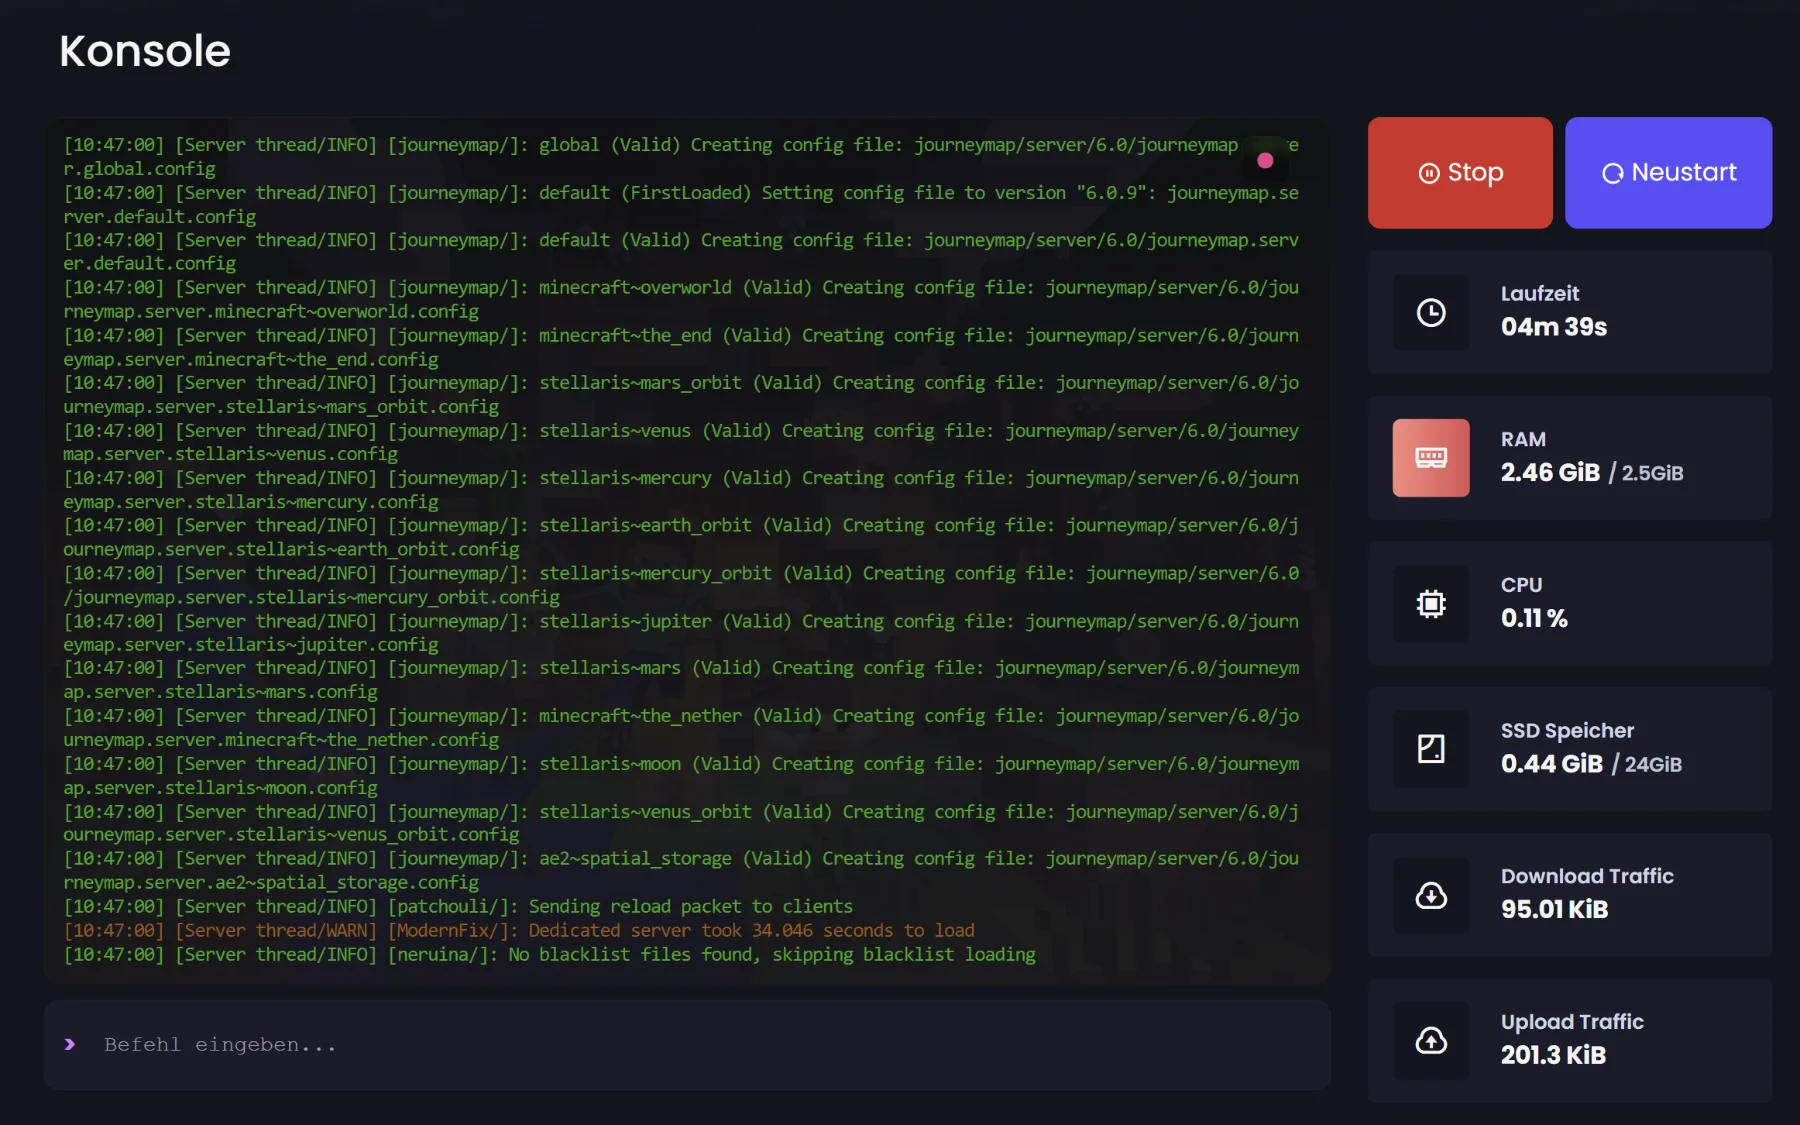
Task: Click the CPU chip icon
Action: 1431,604
